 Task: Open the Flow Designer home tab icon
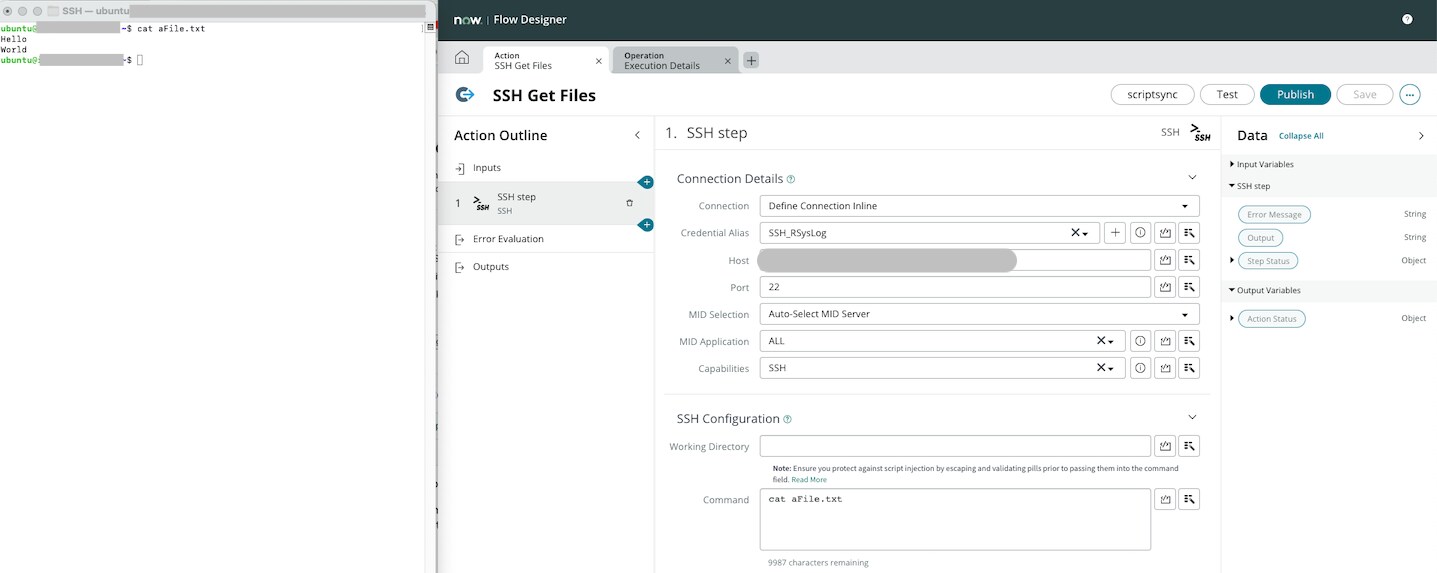tap(462, 58)
